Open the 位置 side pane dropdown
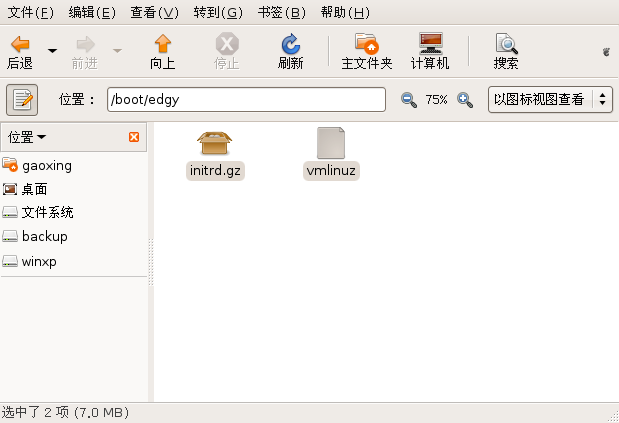Screen dimensions: 619x423 pos(27,137)
